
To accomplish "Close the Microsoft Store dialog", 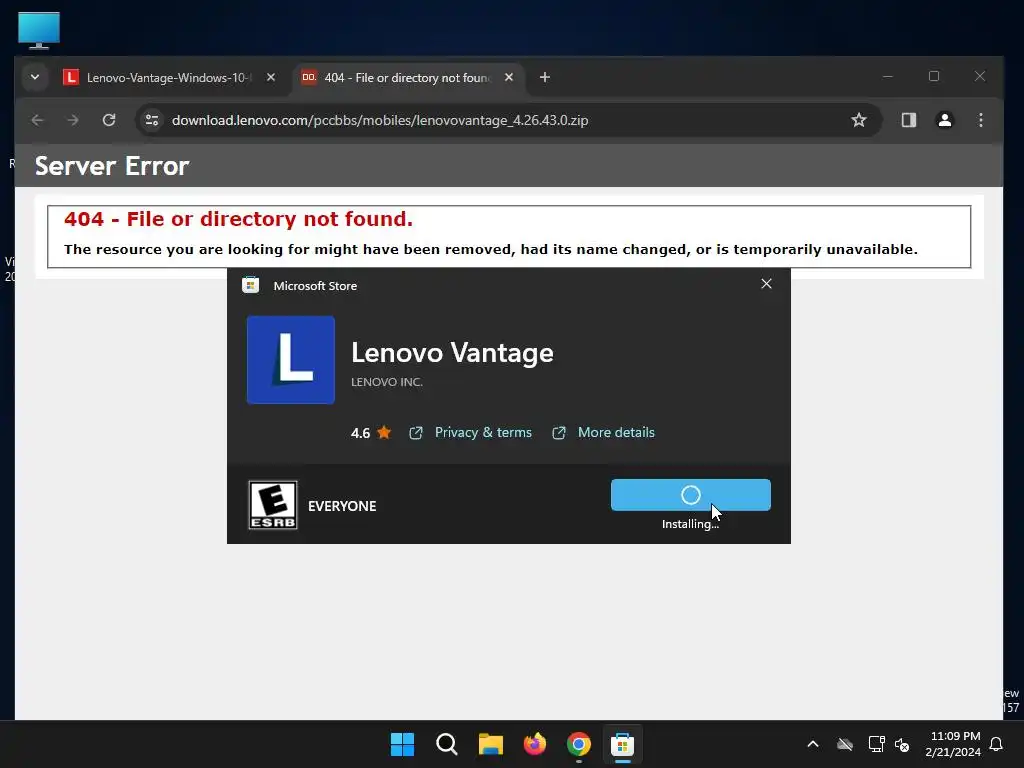I will (767, 283).
